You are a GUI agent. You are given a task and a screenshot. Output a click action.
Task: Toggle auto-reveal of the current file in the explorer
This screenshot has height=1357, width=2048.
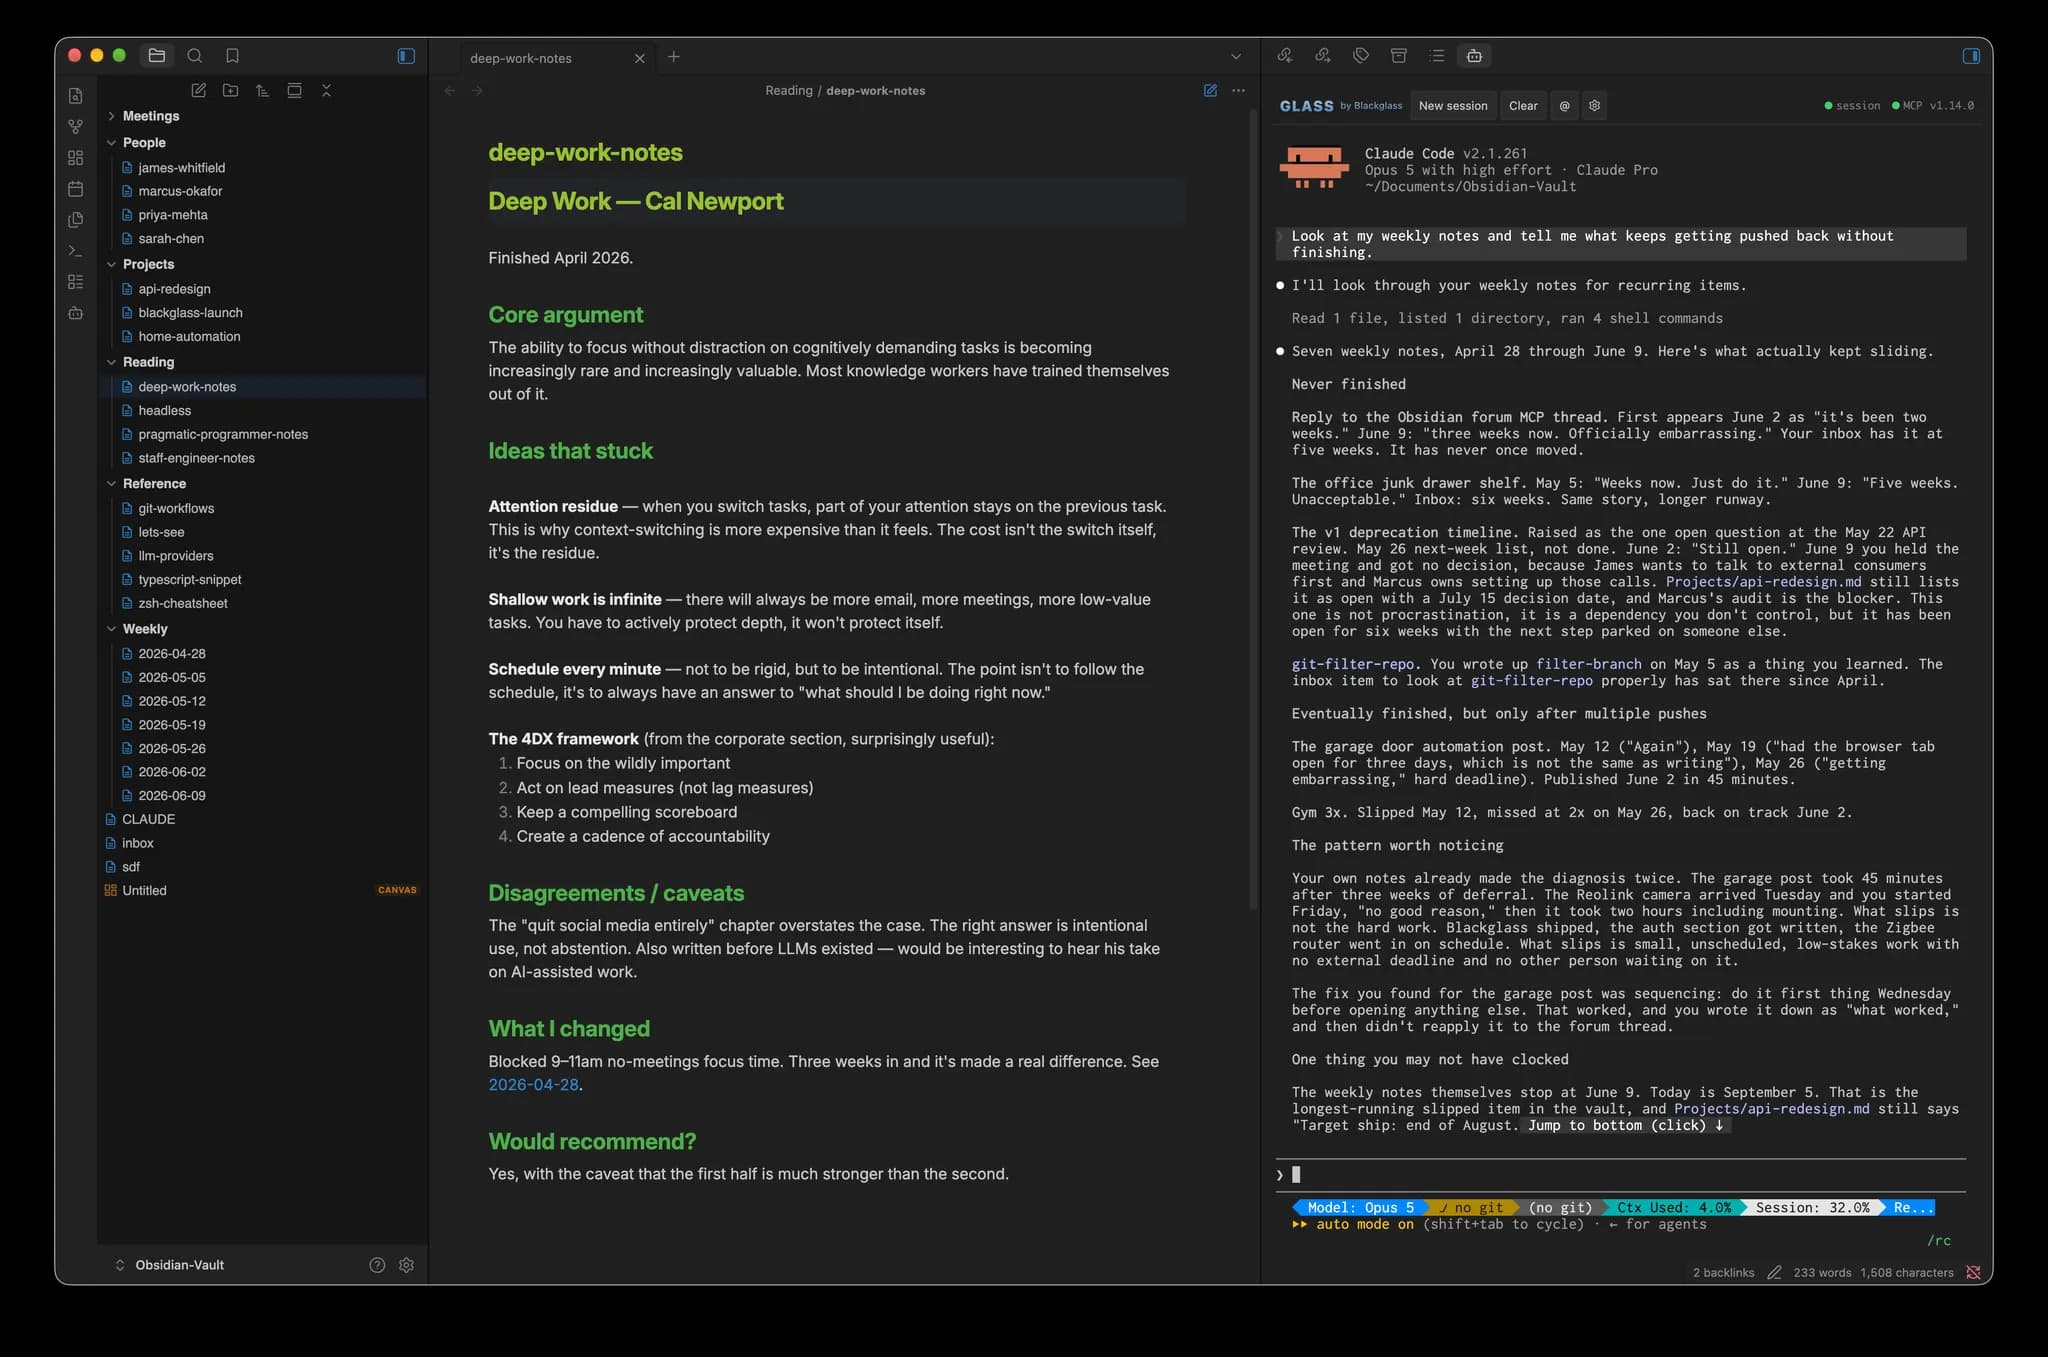pos(294,90)
